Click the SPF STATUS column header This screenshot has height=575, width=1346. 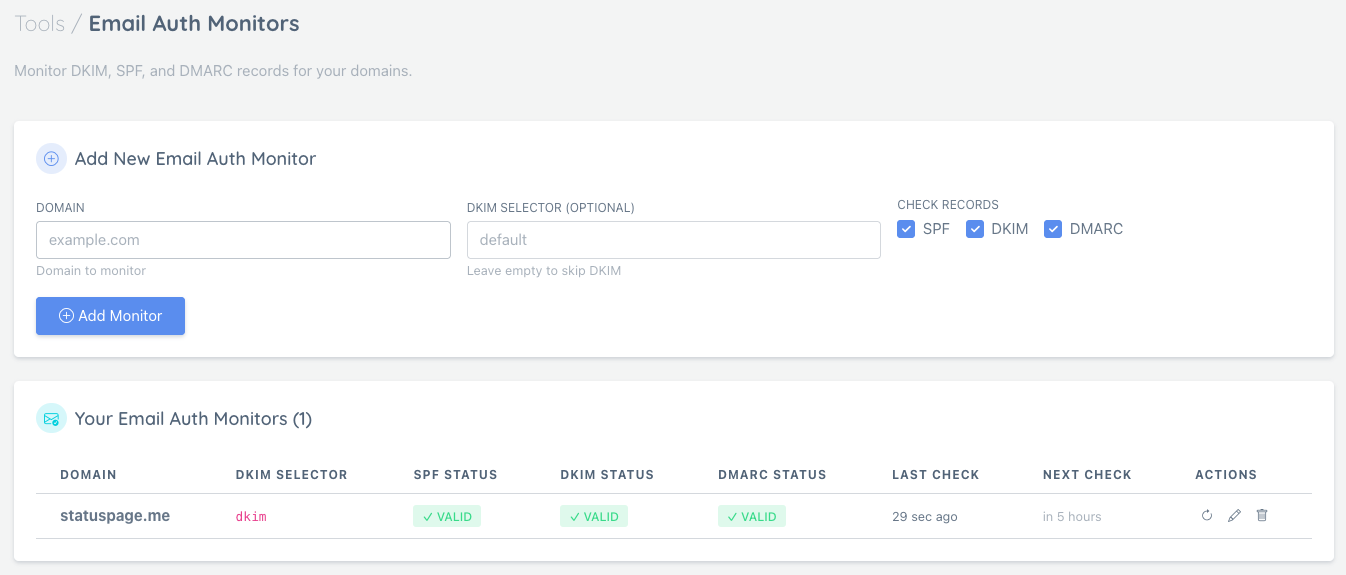(x=455, y=475)
